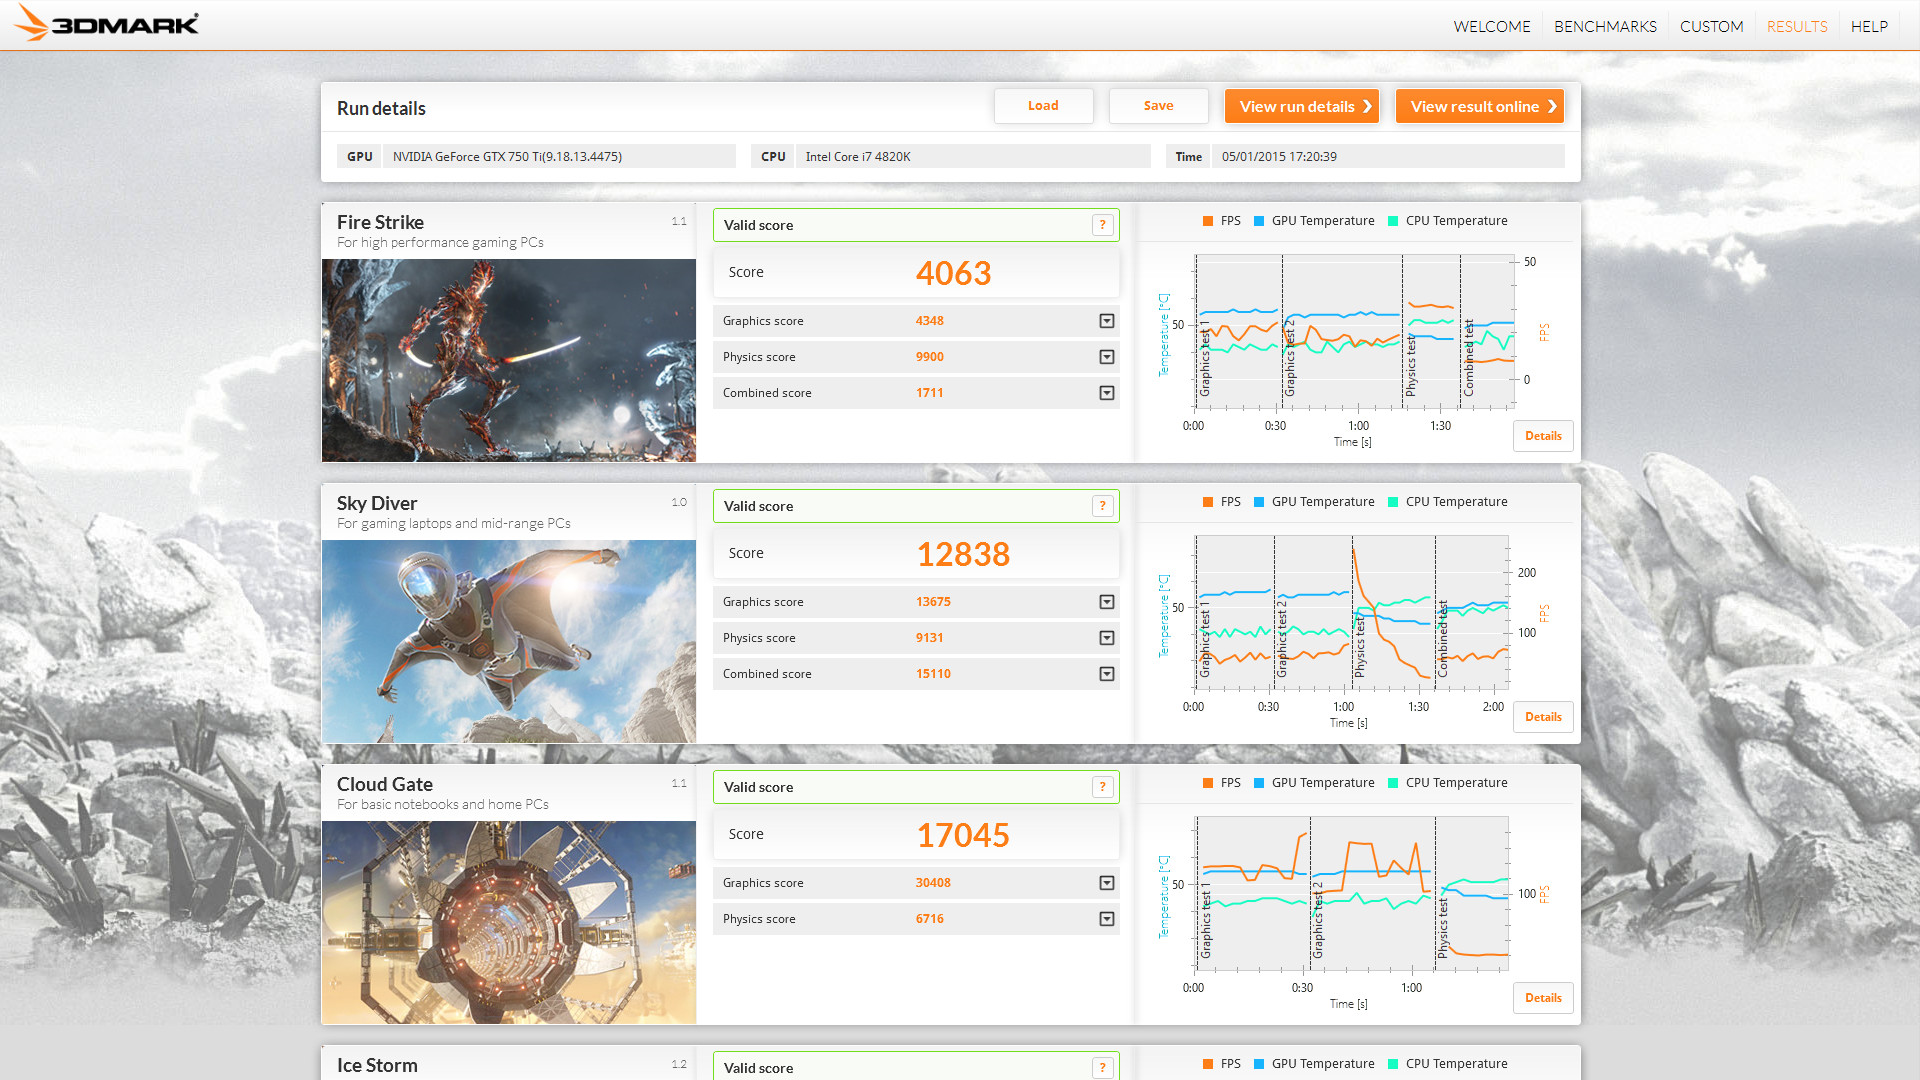Image resolution: width=1920 pixels, height=1080 pixels.
Task: Click Sky Diver valid score question mark
Action: point(1102,506)
